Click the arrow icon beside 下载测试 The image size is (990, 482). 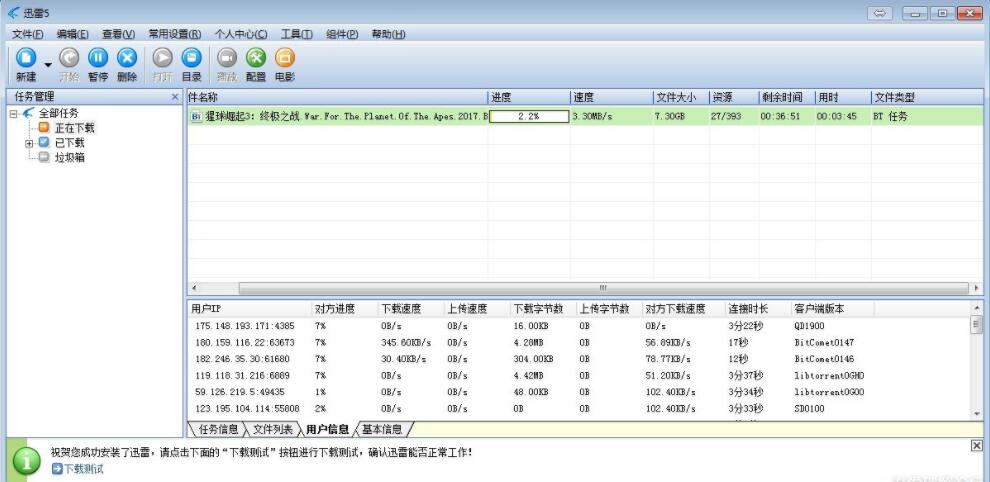click(57, 469)
